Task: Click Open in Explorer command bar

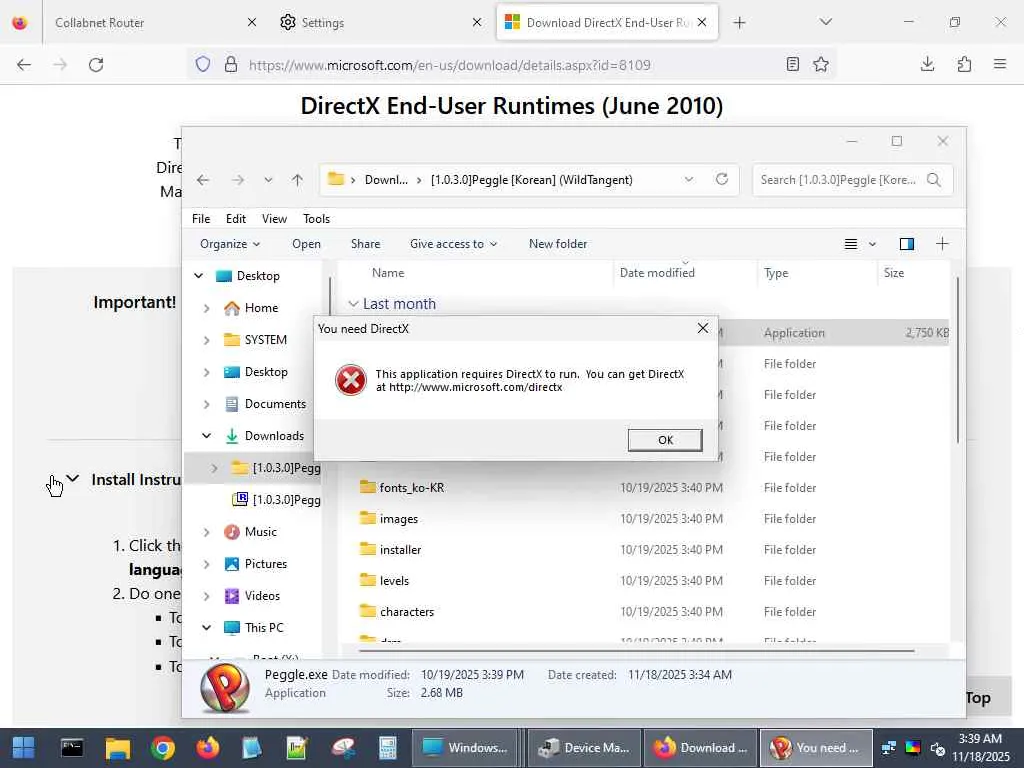Action: tap(306, 244)
